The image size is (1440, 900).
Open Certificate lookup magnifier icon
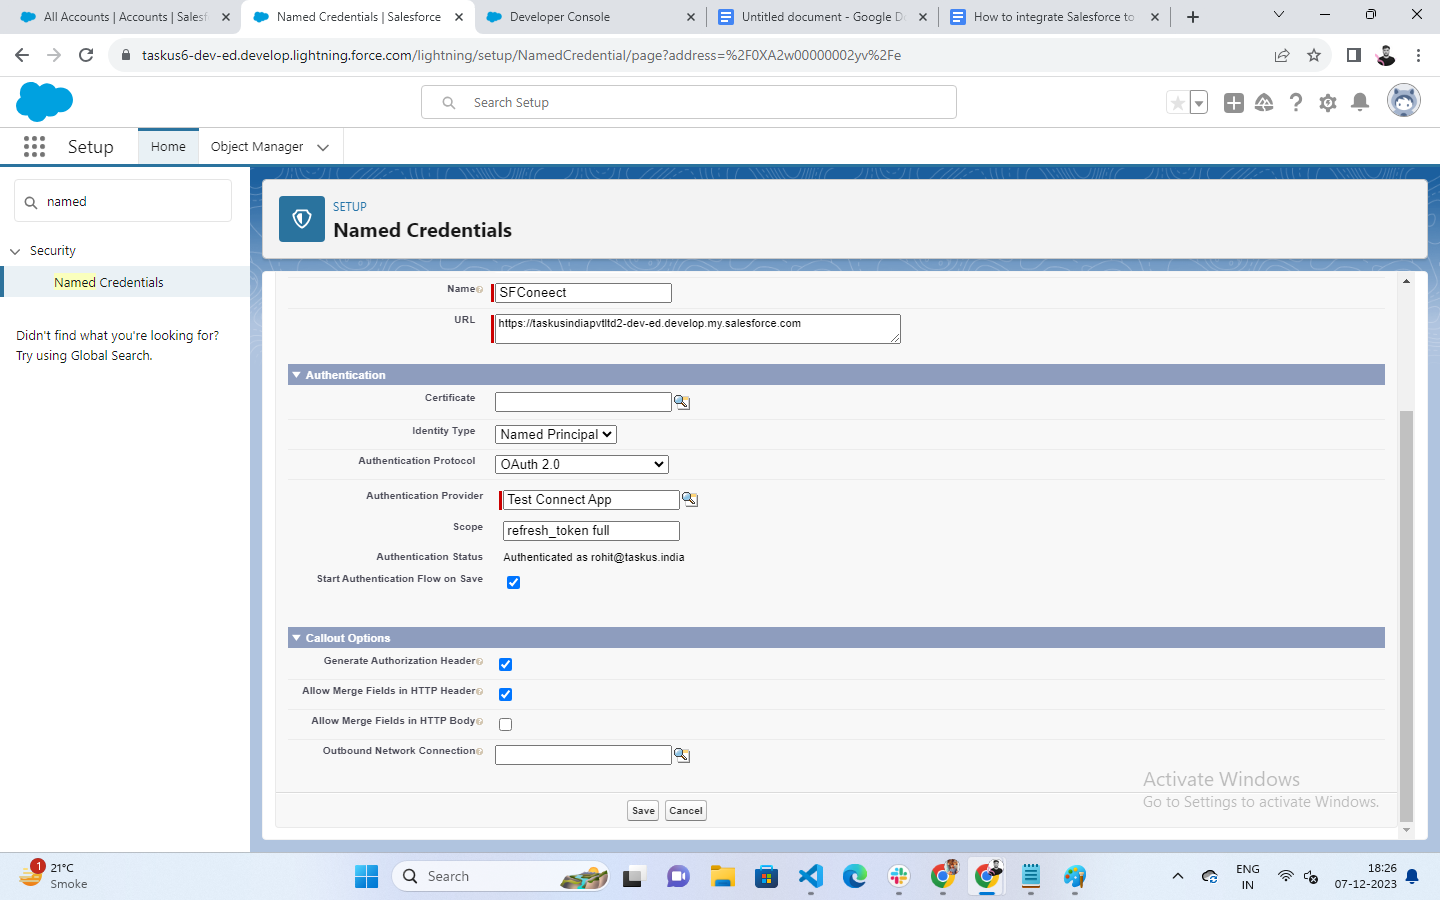point(682,402)
